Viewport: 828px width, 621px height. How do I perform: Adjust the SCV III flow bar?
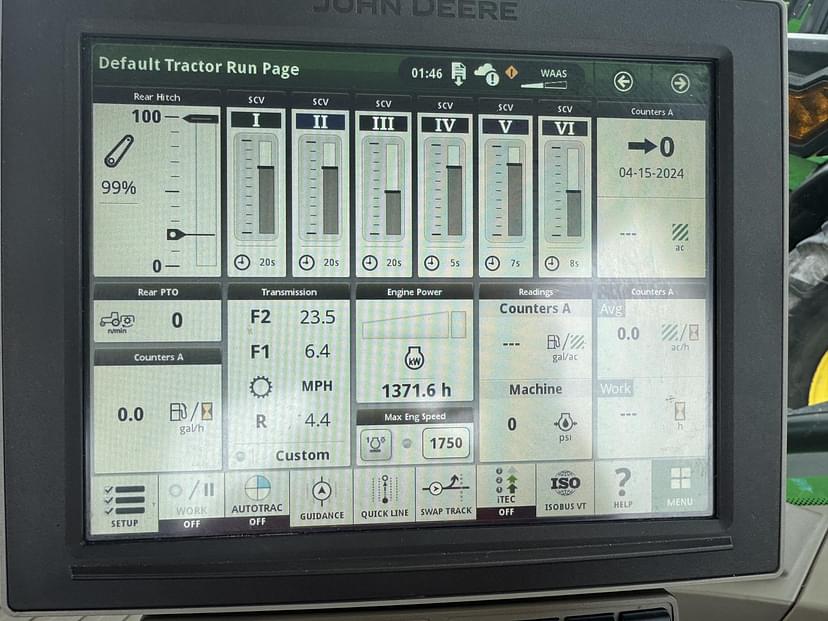pyautogui.click(x=393, y=189)
